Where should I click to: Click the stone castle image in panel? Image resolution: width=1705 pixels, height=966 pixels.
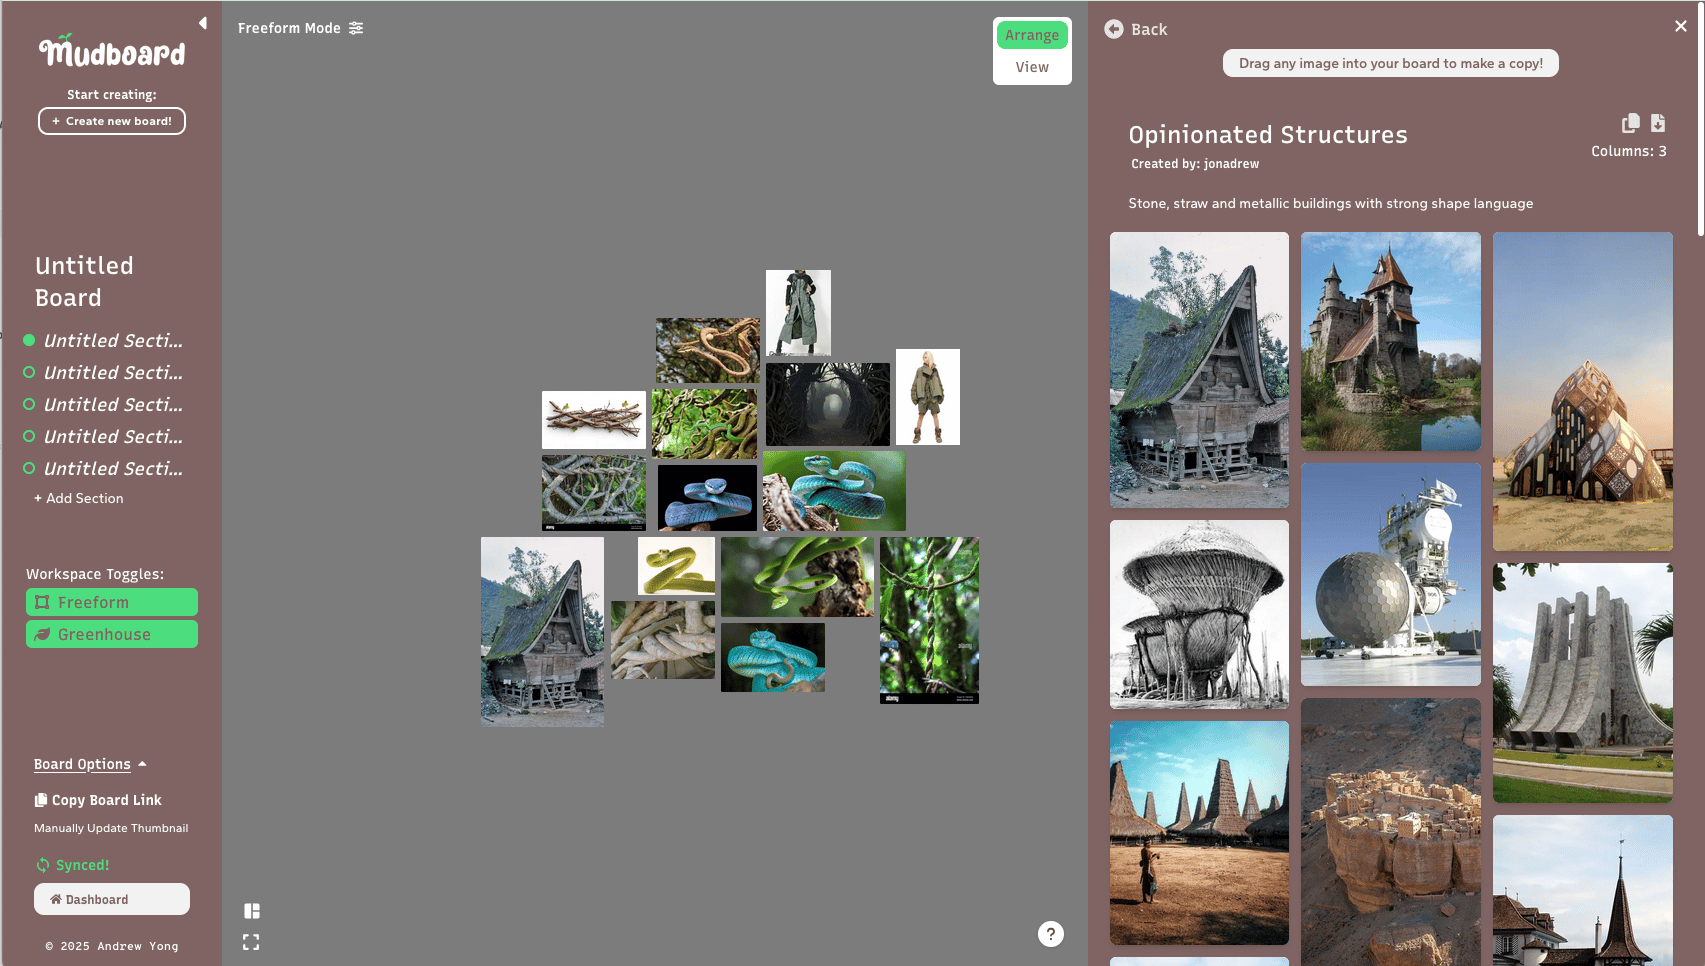pyautogui.click(x=1391, y=342)
